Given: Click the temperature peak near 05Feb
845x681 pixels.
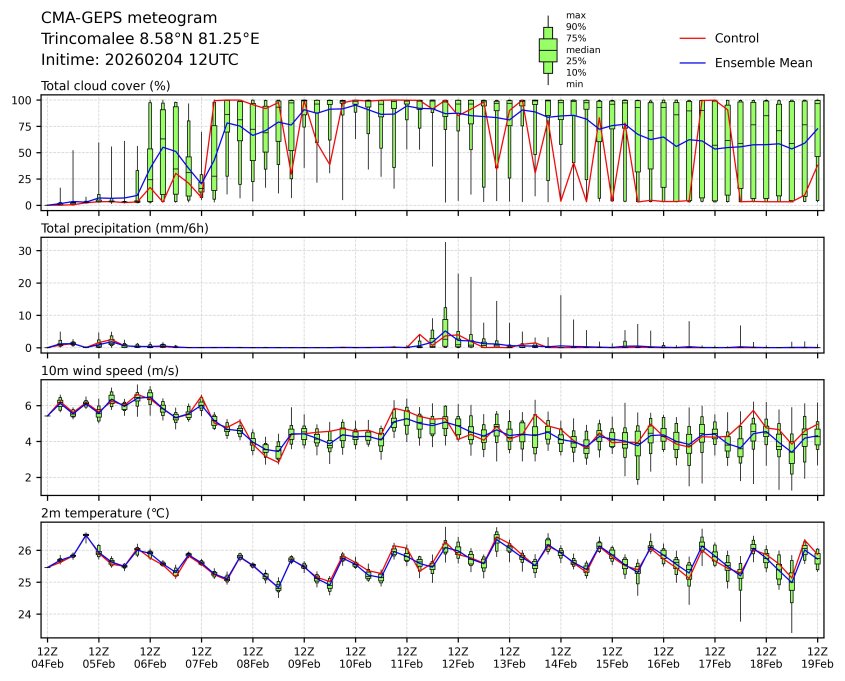Looking at the screenshot, I should point(86,535).
